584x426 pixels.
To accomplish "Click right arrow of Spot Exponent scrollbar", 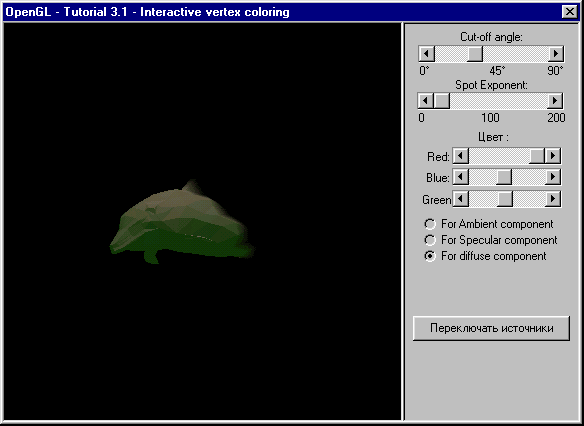I will point(555,101).
